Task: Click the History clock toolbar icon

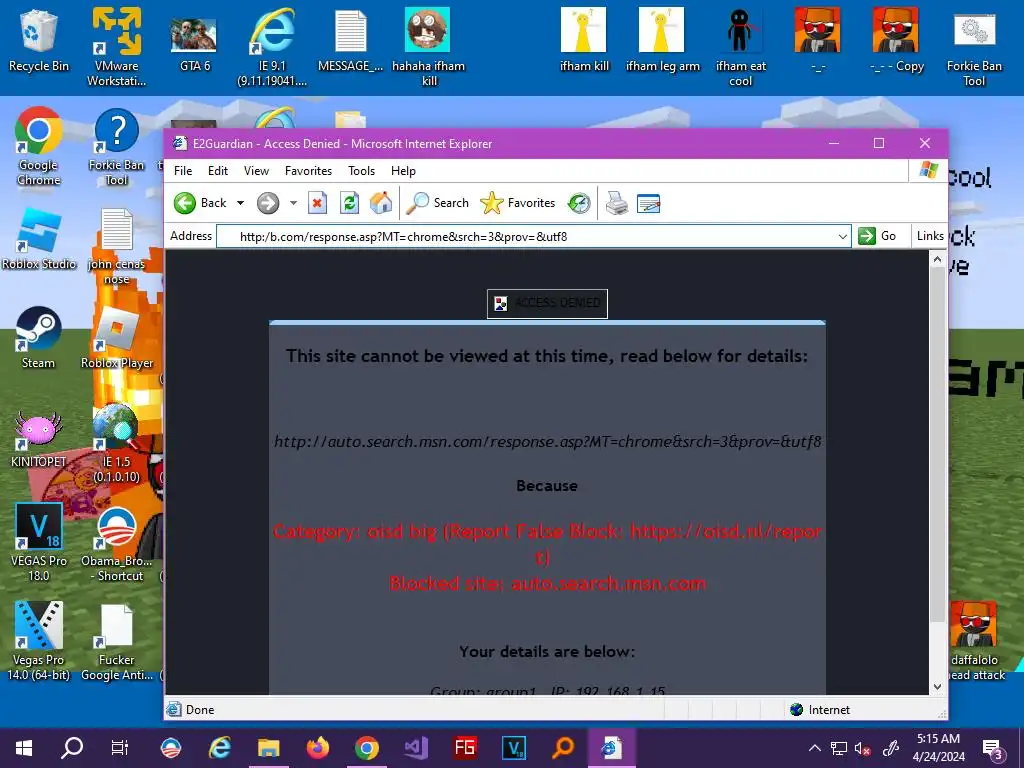Action: pyautogui.click(x=579, y=203)
